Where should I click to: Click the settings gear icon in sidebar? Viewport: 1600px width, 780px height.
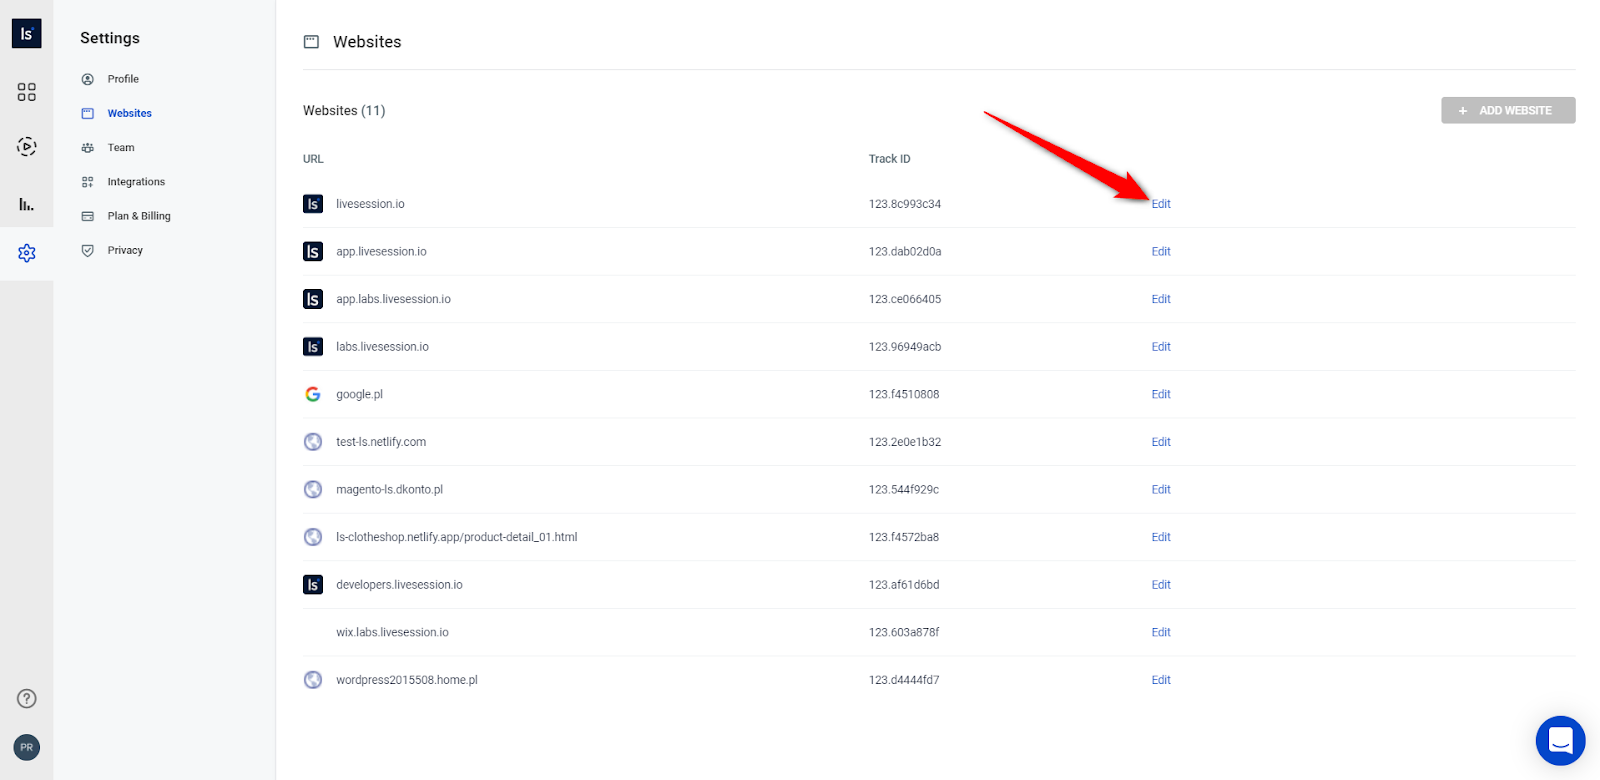tap(27, 253)
